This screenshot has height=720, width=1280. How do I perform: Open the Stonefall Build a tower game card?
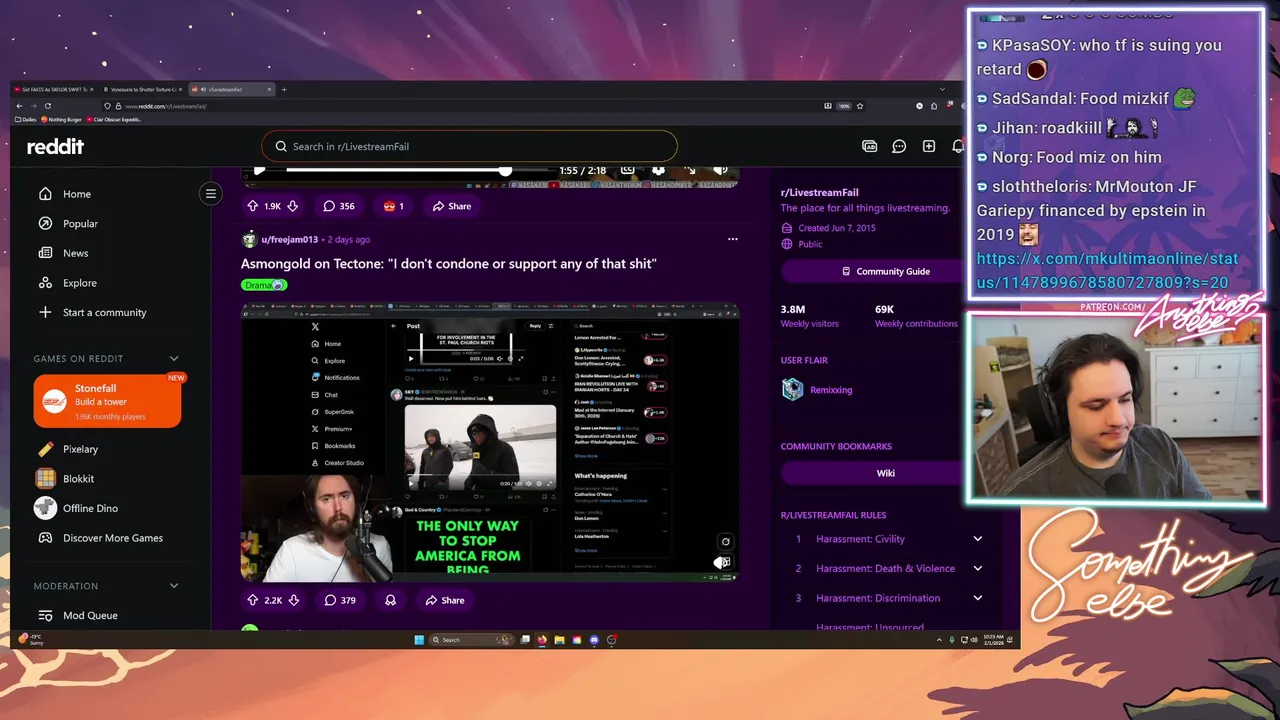(107, 401)
